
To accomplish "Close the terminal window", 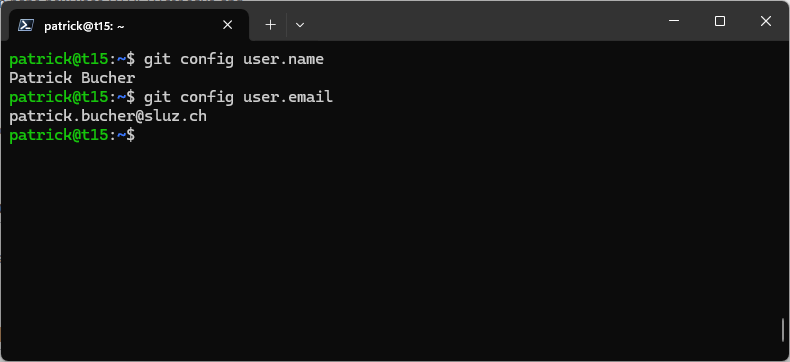I will [766, 21].
